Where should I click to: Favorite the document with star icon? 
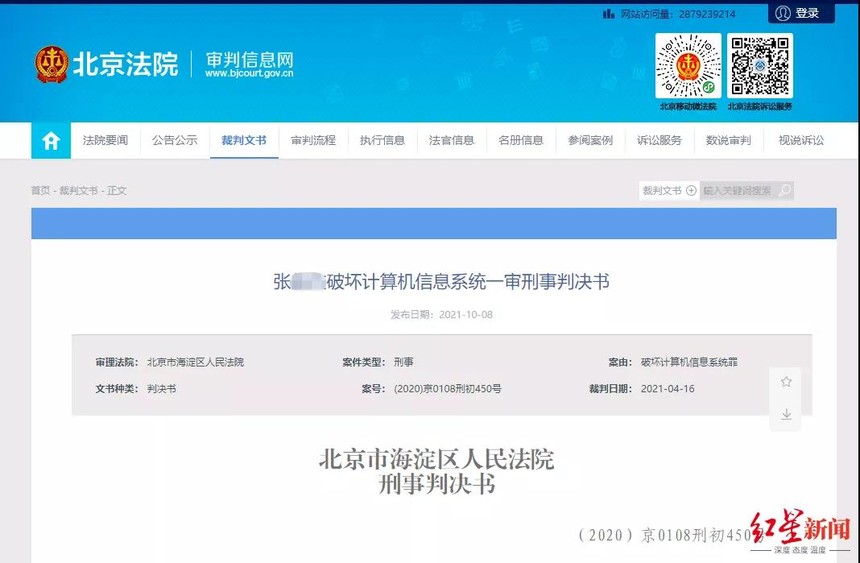click(x=786, y=382)
